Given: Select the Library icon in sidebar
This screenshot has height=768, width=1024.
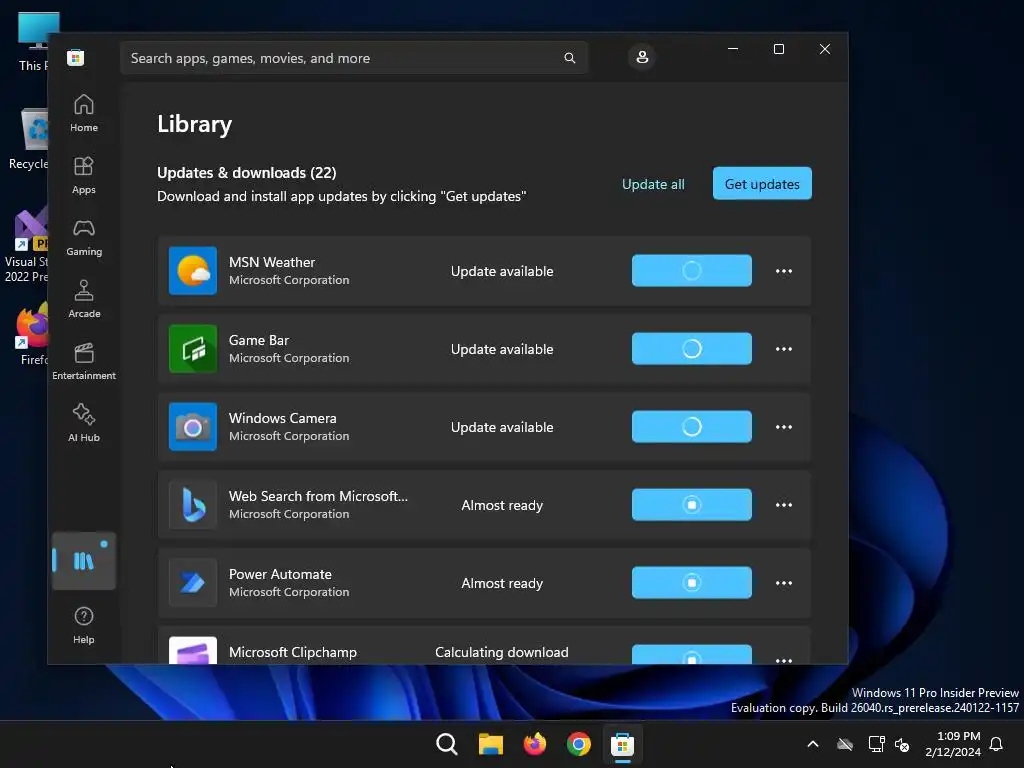Looking at the screenshot, I should pyautogui.click(x=84, y=561).
